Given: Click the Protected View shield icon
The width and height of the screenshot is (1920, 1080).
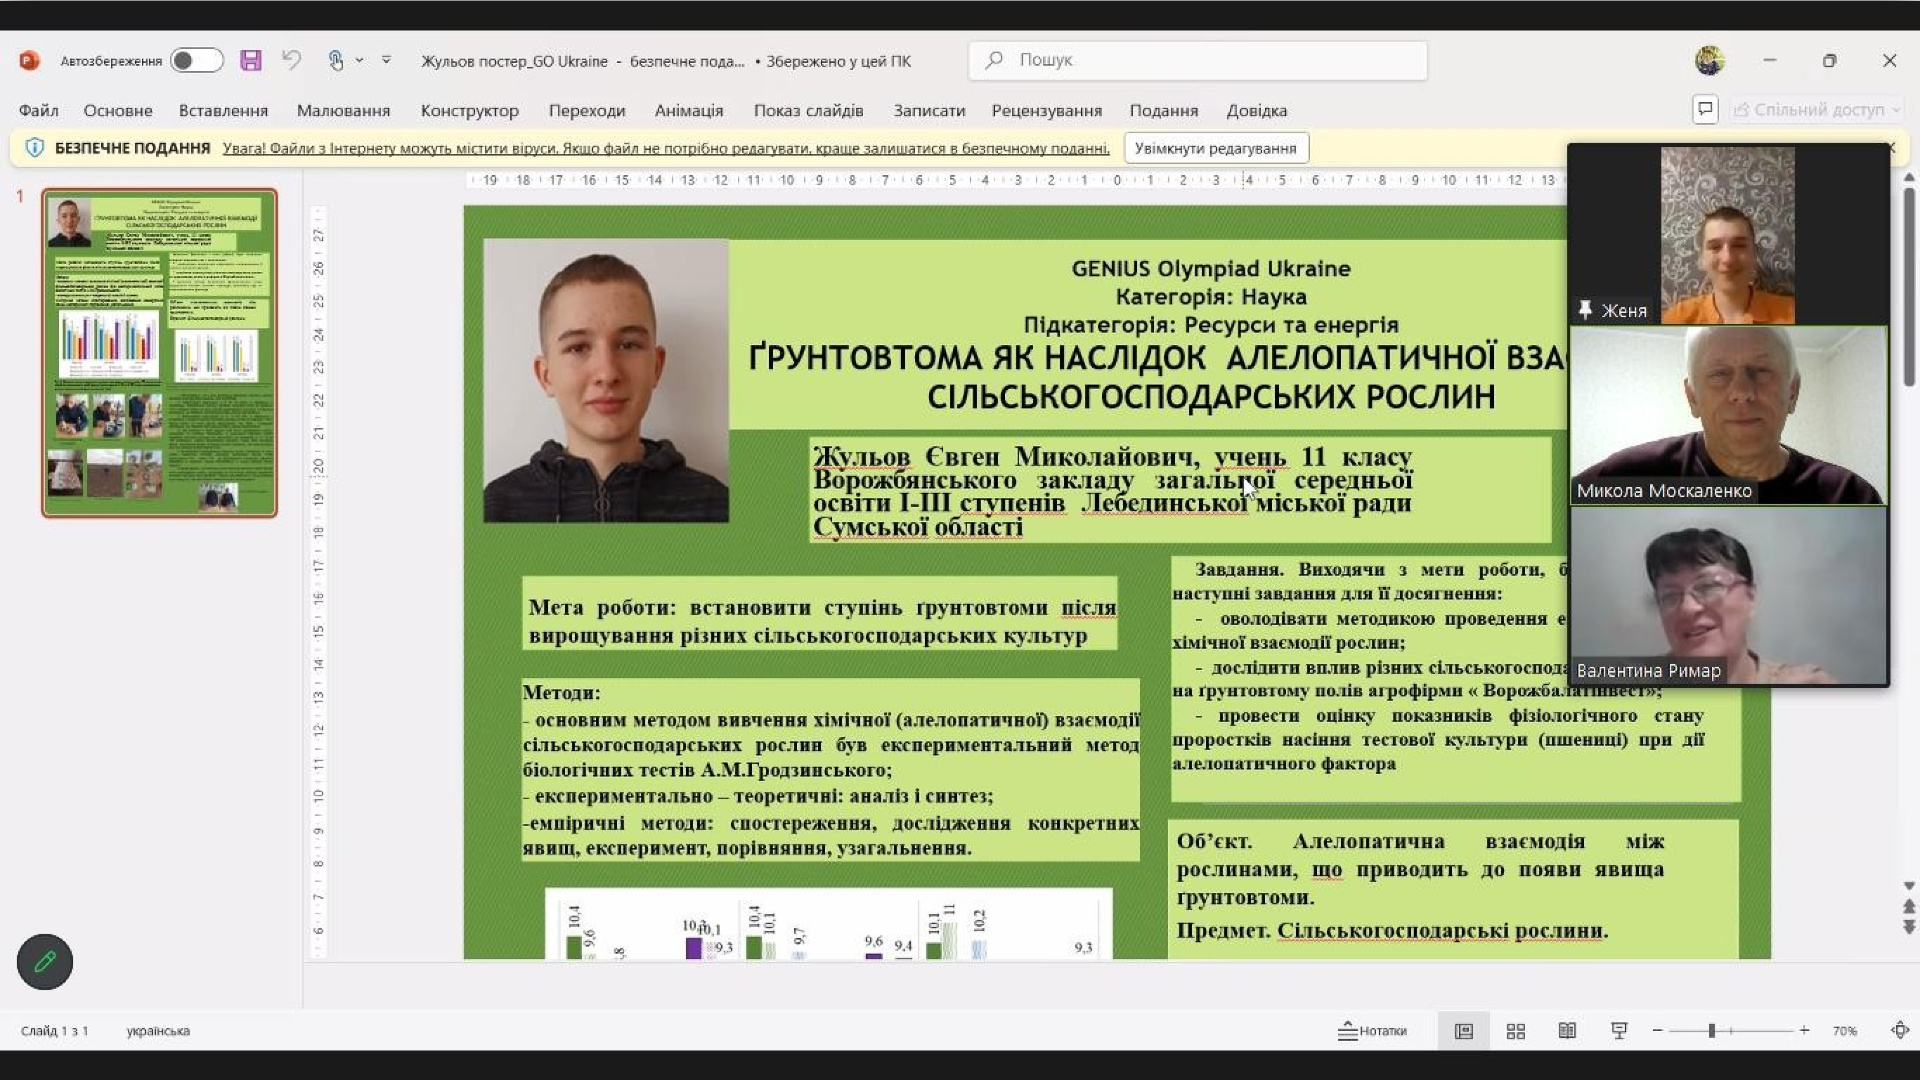Looking at the screenshot, I should point(34,148).
